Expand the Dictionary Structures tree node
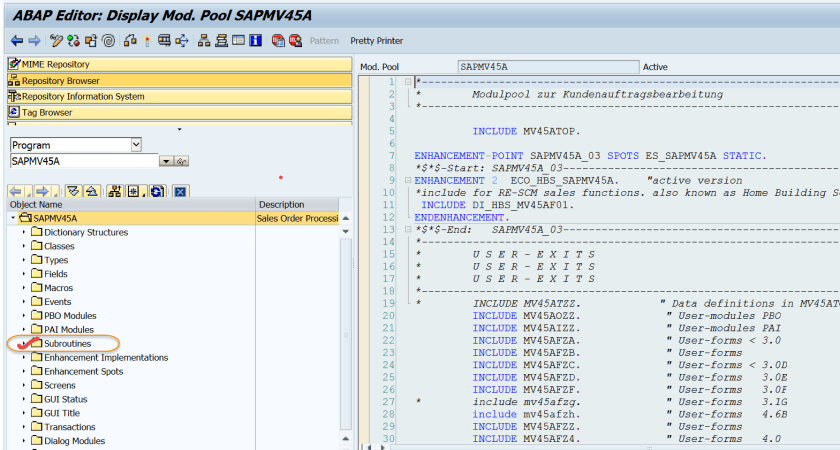Image resolution: width=840 pixels, height=450 pixels. (x=24, y=232)
